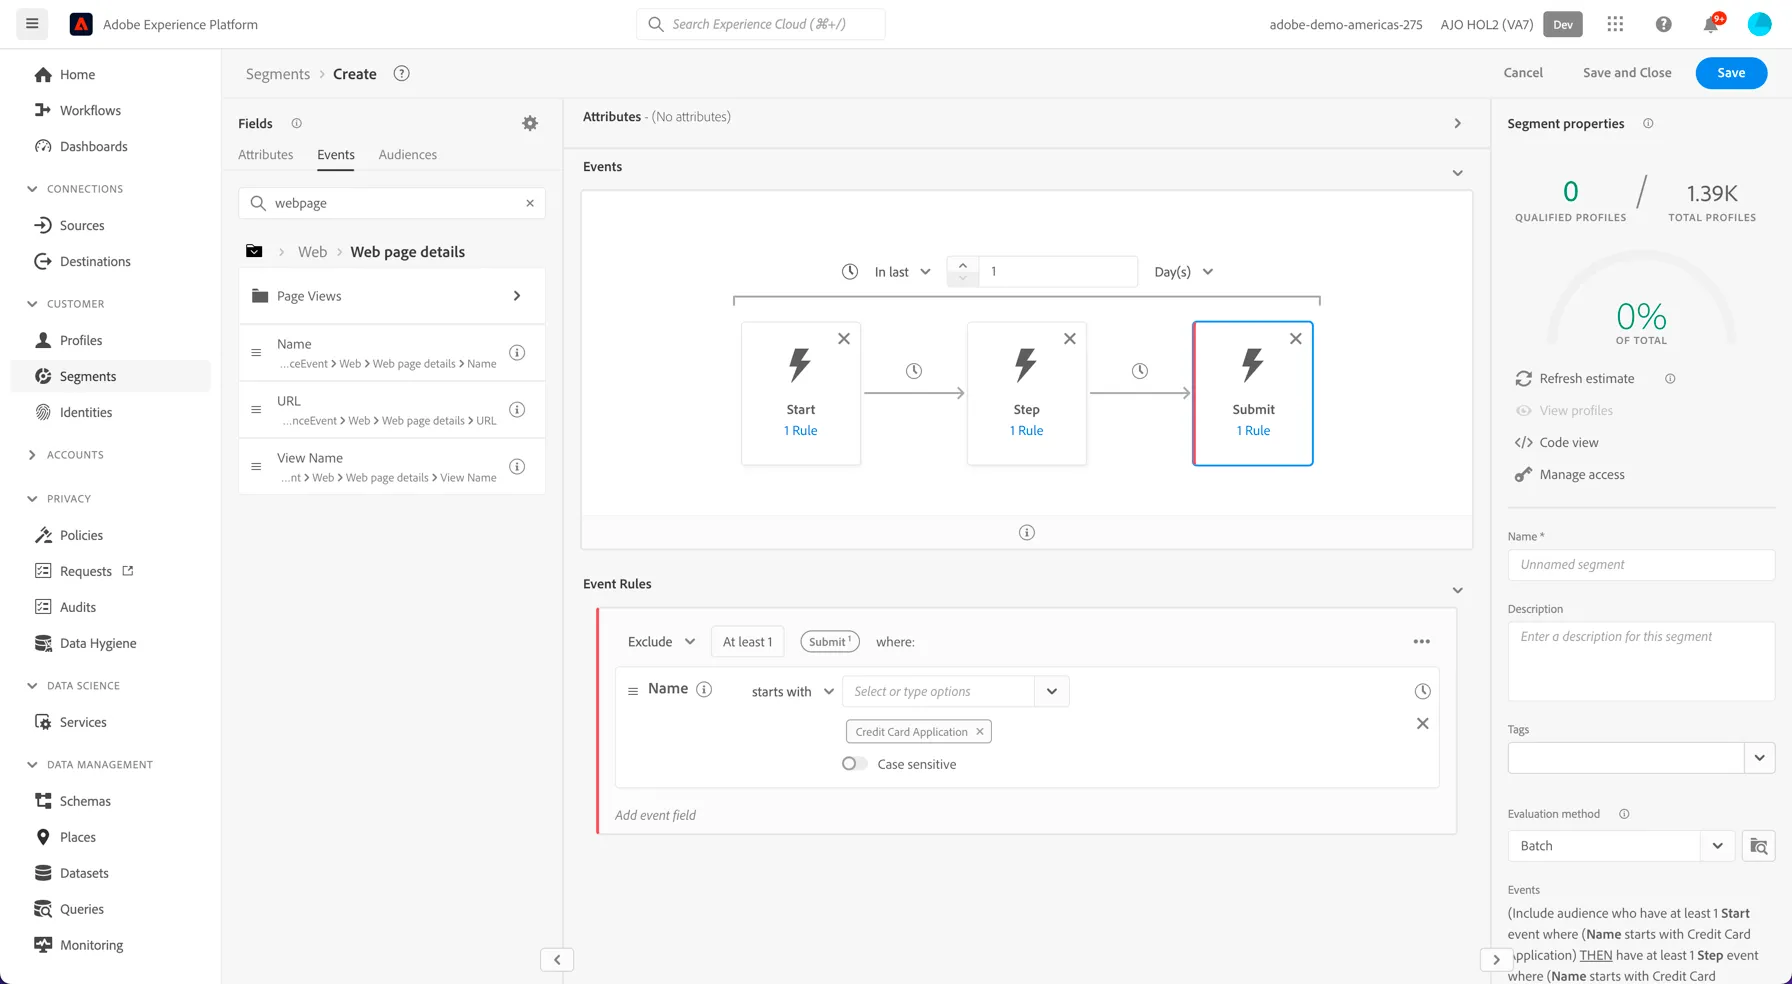Viewport: 1792px width, 984px height.
Task: Open the evaluation method browse icon
Action: (x=1758, y=846)
